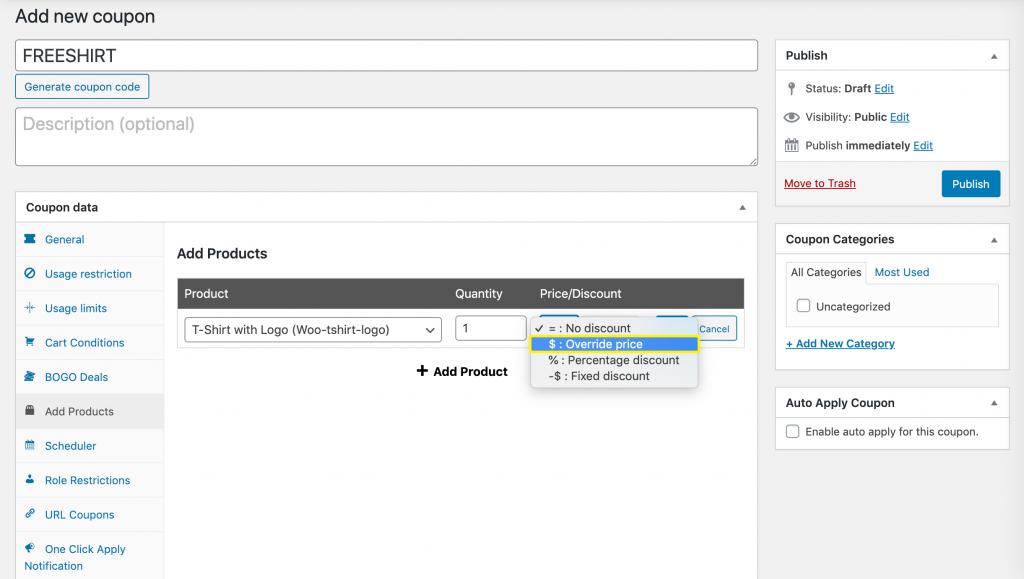1024x579 pixels.
Task: Click the General tab ticket icon
Action: point(30,239)
